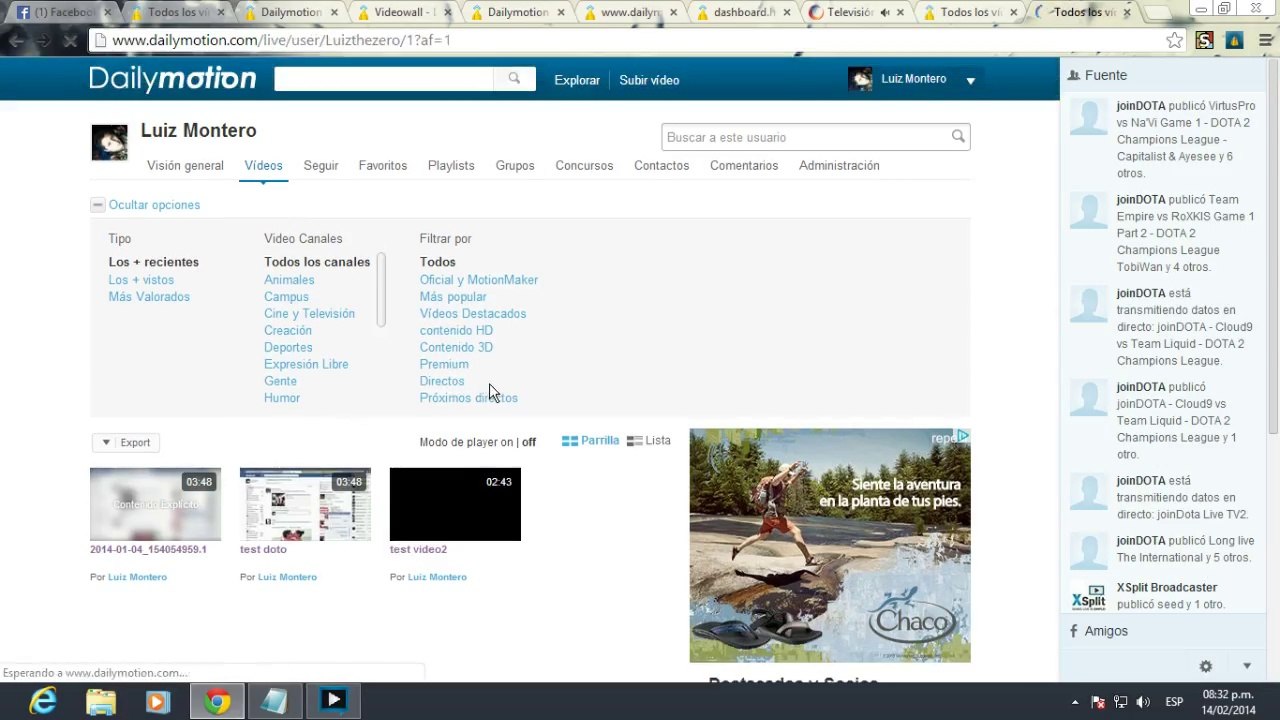Image resolution: width=1280 pixels, height=720 pixels.
Task: Click magnifier in 'Buscar a este usuario' box
Action: tap(958, 137)
